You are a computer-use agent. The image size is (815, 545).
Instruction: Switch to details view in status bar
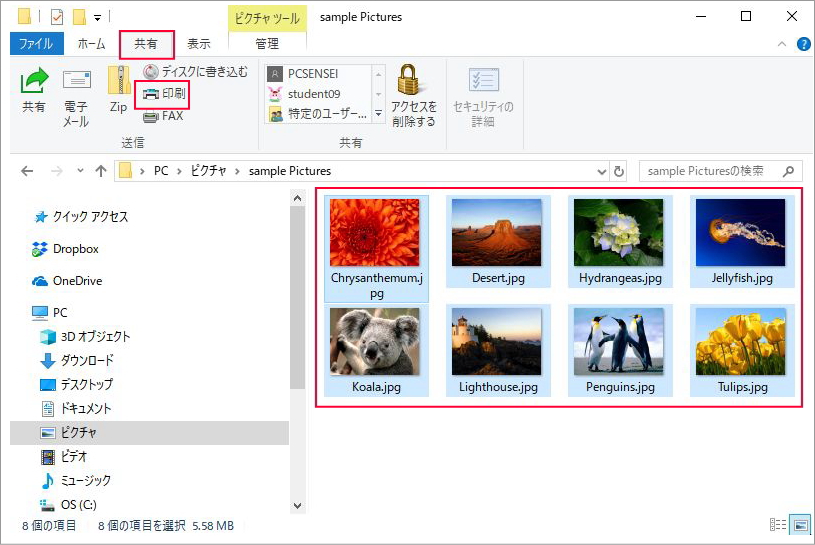click(x=778, y=525)
